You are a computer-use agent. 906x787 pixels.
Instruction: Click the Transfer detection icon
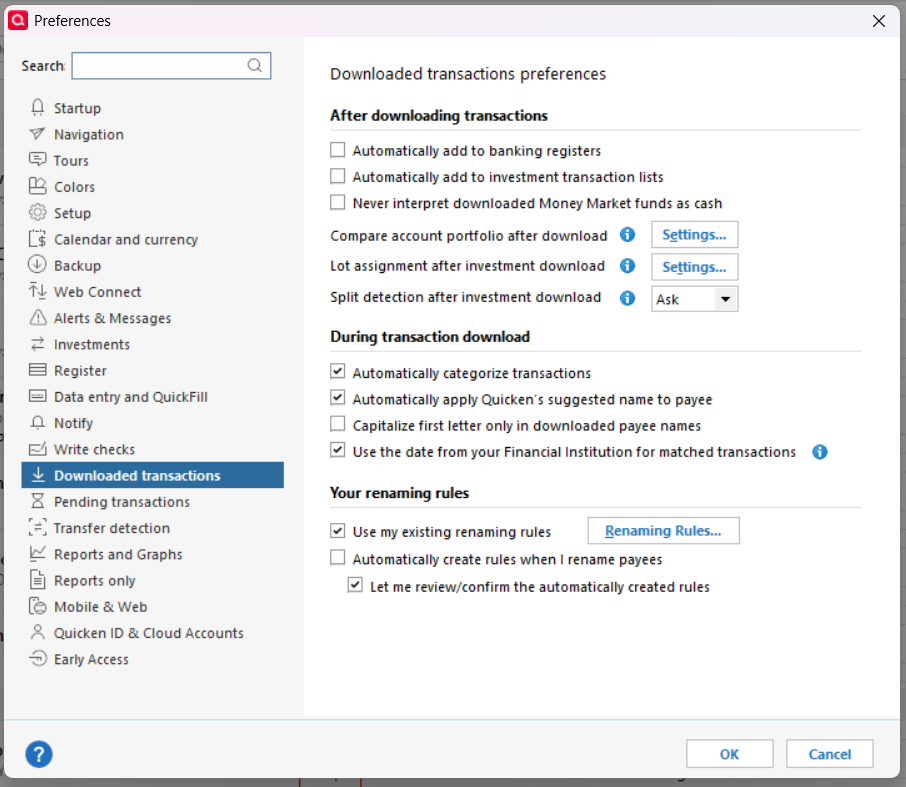[38, 528]
